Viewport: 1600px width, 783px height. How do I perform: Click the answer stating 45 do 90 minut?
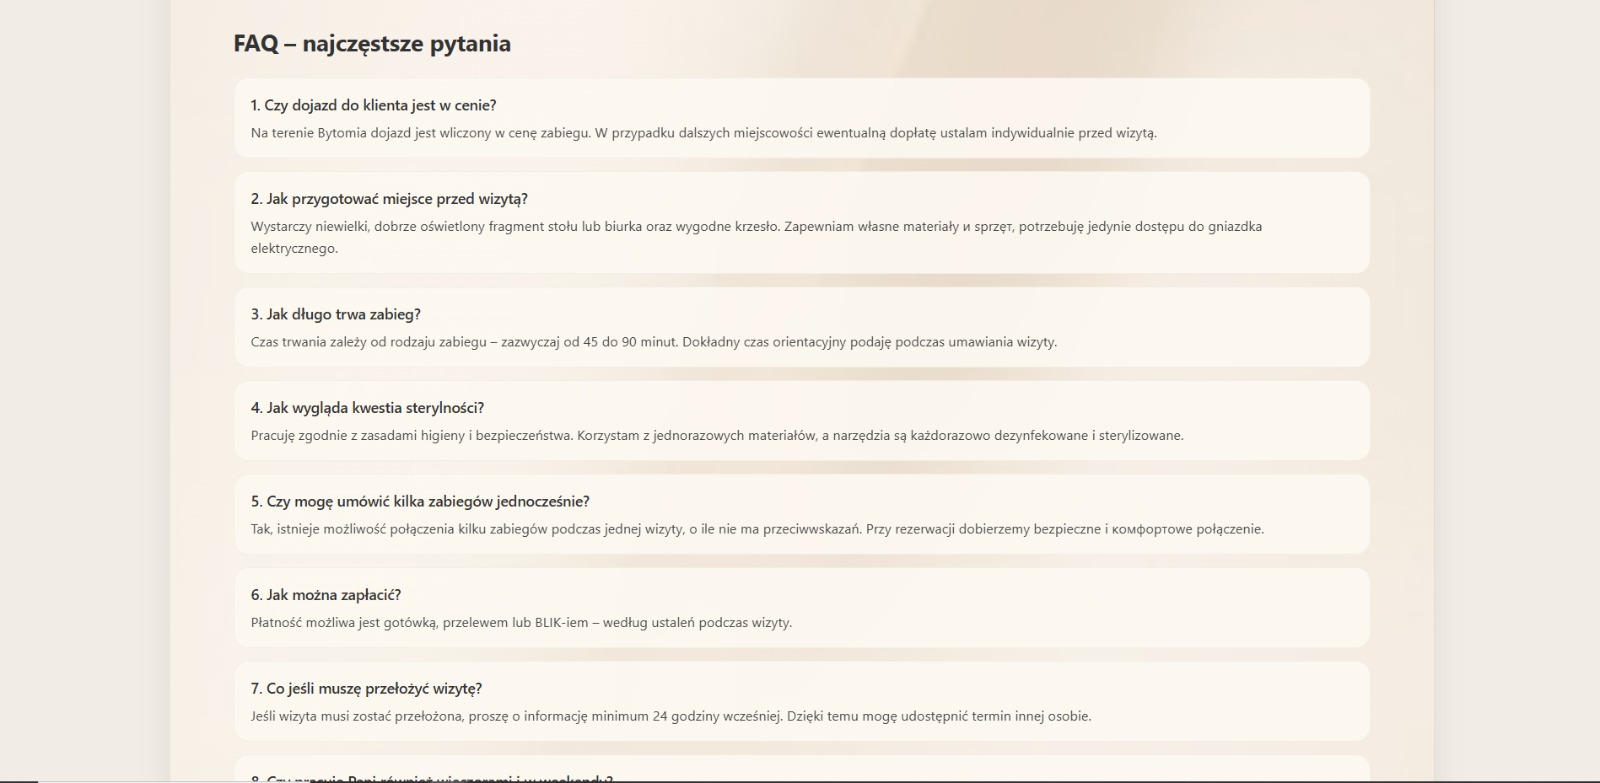(x=653, y=342)
